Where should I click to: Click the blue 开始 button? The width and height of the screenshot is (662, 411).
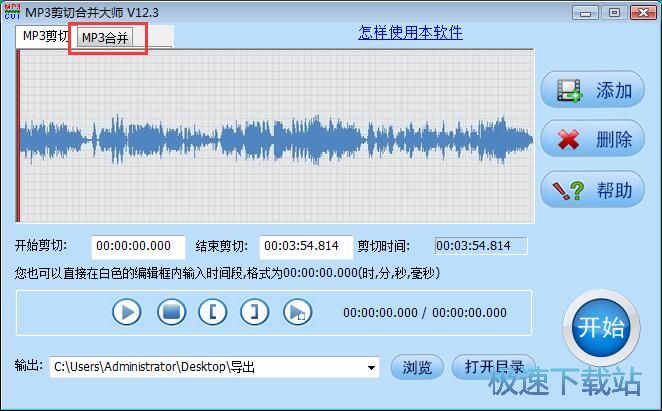[601, 327]
